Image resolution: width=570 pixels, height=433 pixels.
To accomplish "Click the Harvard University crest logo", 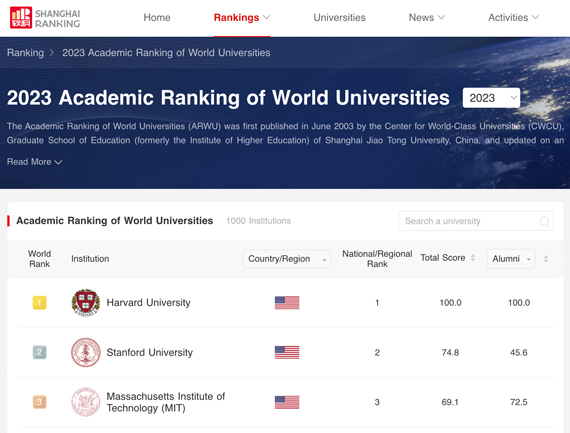I will (86, 302).
